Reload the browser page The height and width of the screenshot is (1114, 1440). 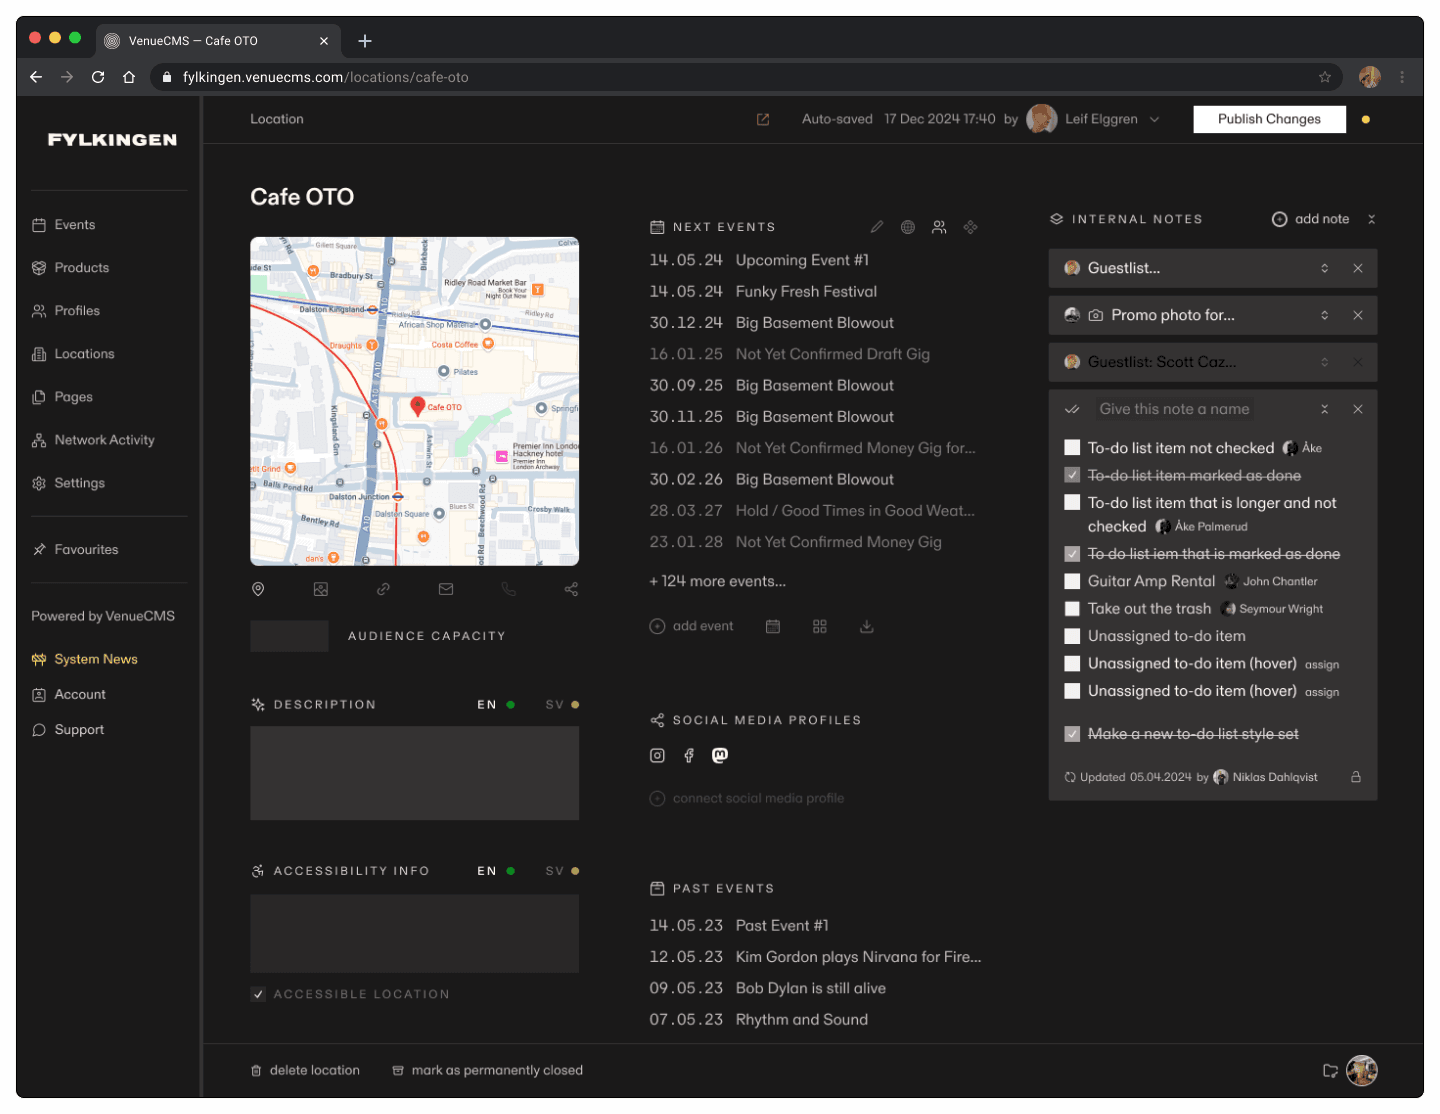(98, 77)
